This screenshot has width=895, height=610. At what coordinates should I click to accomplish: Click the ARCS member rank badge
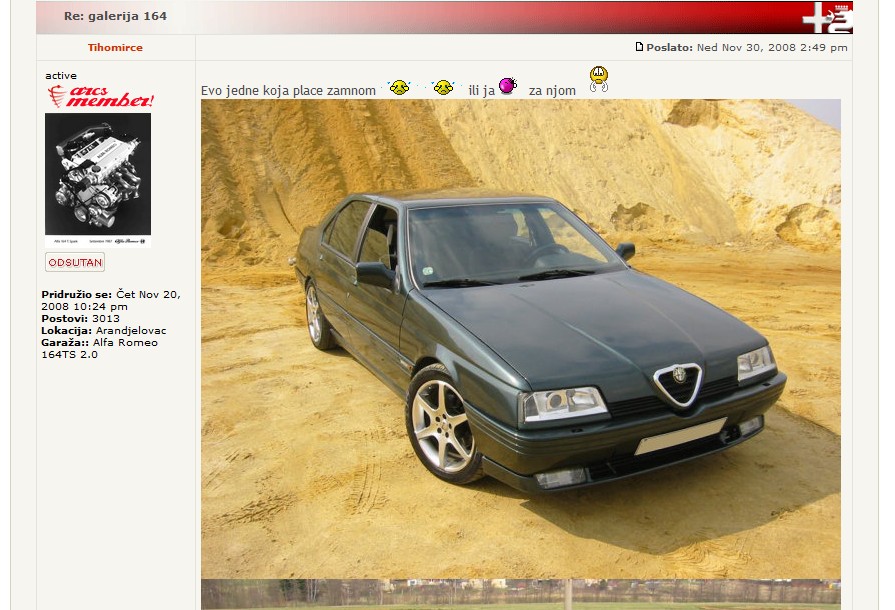(99, 97)
